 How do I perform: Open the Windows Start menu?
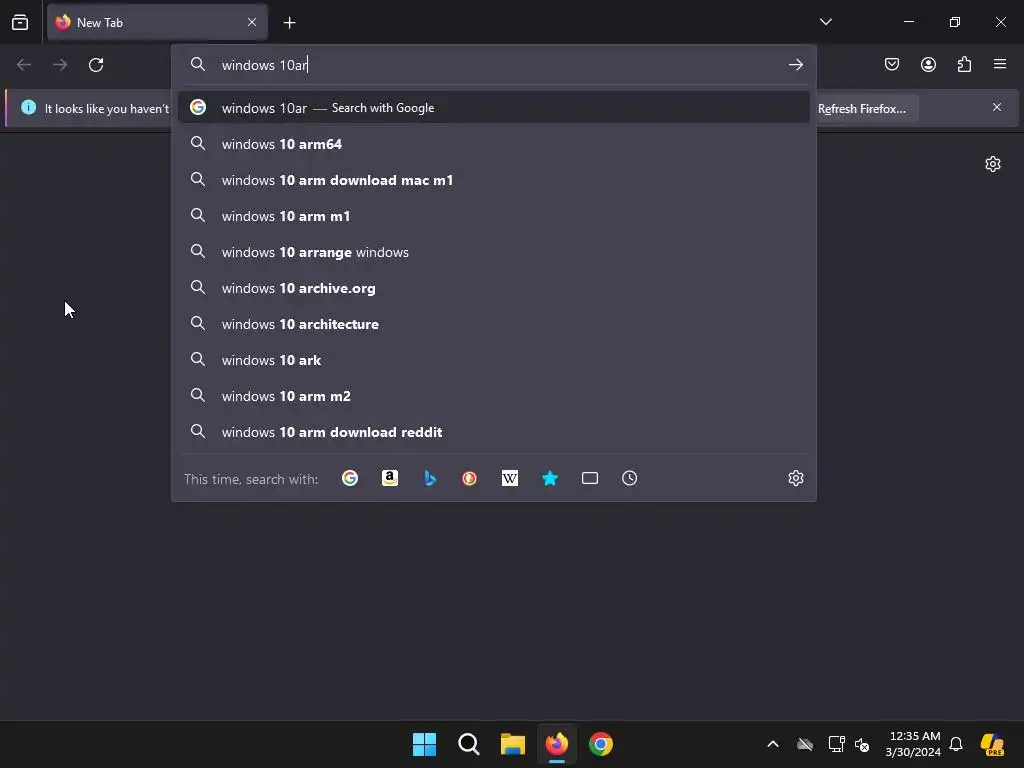pyautogui.click(x=424, y=744)
